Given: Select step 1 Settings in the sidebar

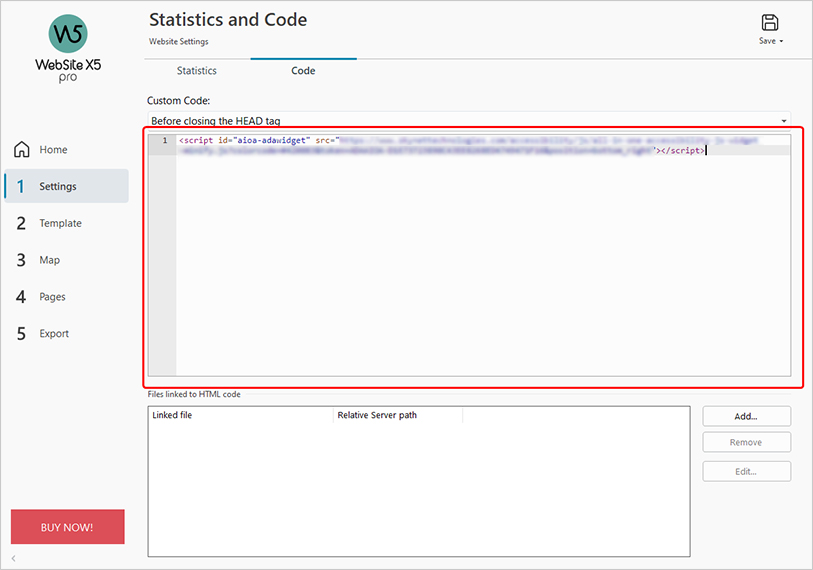Looking at the screenshot, I should click(x=66, y=186).
